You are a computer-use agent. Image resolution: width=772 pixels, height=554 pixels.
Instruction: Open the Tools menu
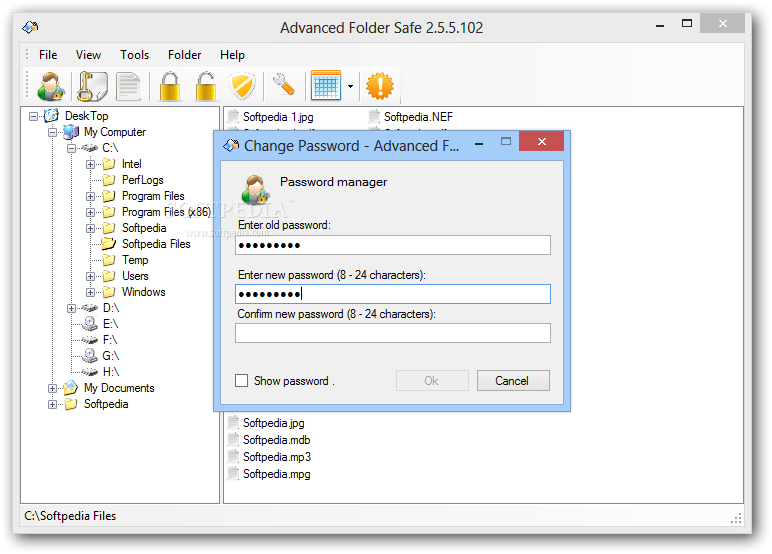click(x=134, y=55)
